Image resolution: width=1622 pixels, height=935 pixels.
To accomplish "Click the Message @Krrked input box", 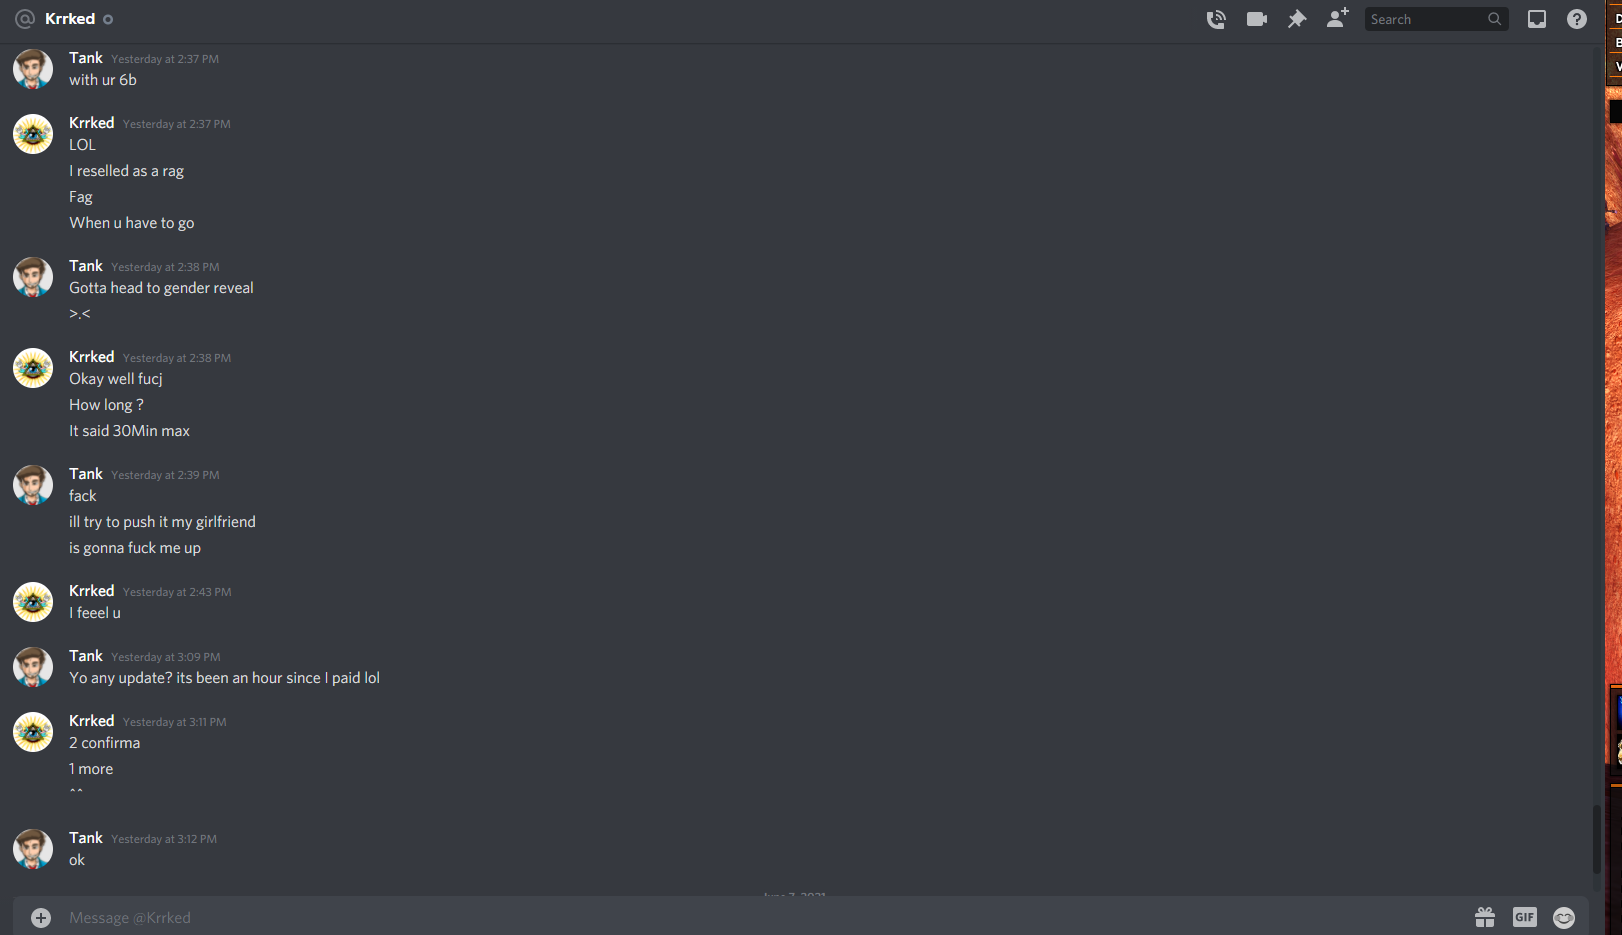I will (760, 918).
